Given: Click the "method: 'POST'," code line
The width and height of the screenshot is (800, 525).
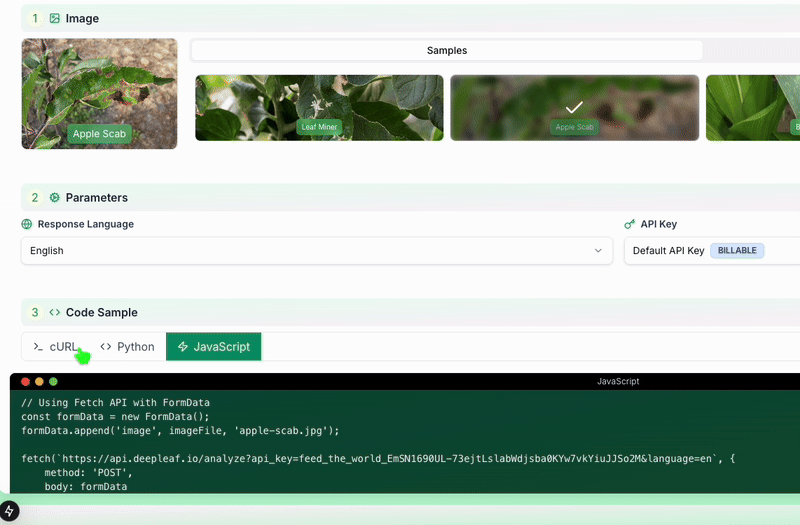Looking at the screenshot, I should click(x=88, y=473).
